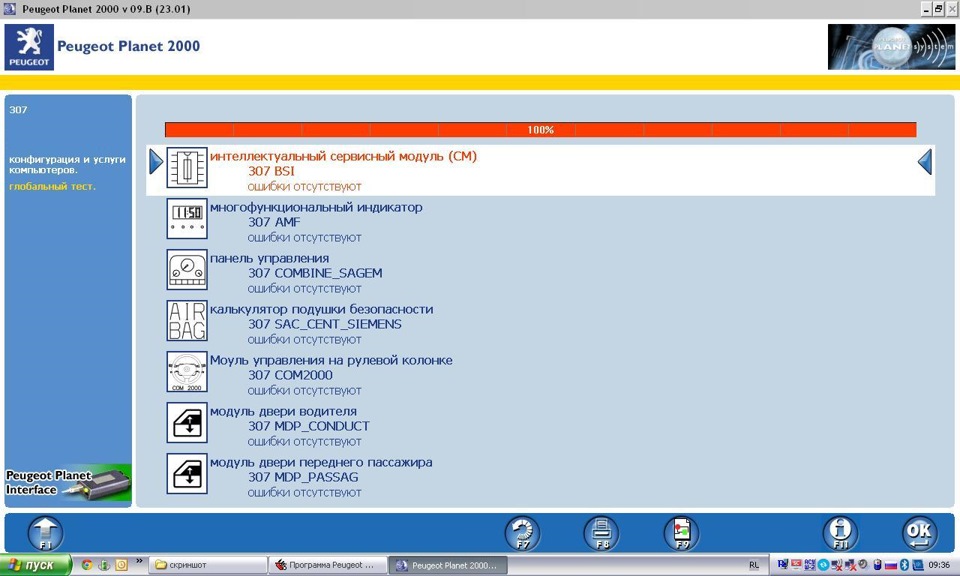Viewport: 960px width, 576px height.
Task: Click the AIR BAG icon
Action: tap(187, 321)
